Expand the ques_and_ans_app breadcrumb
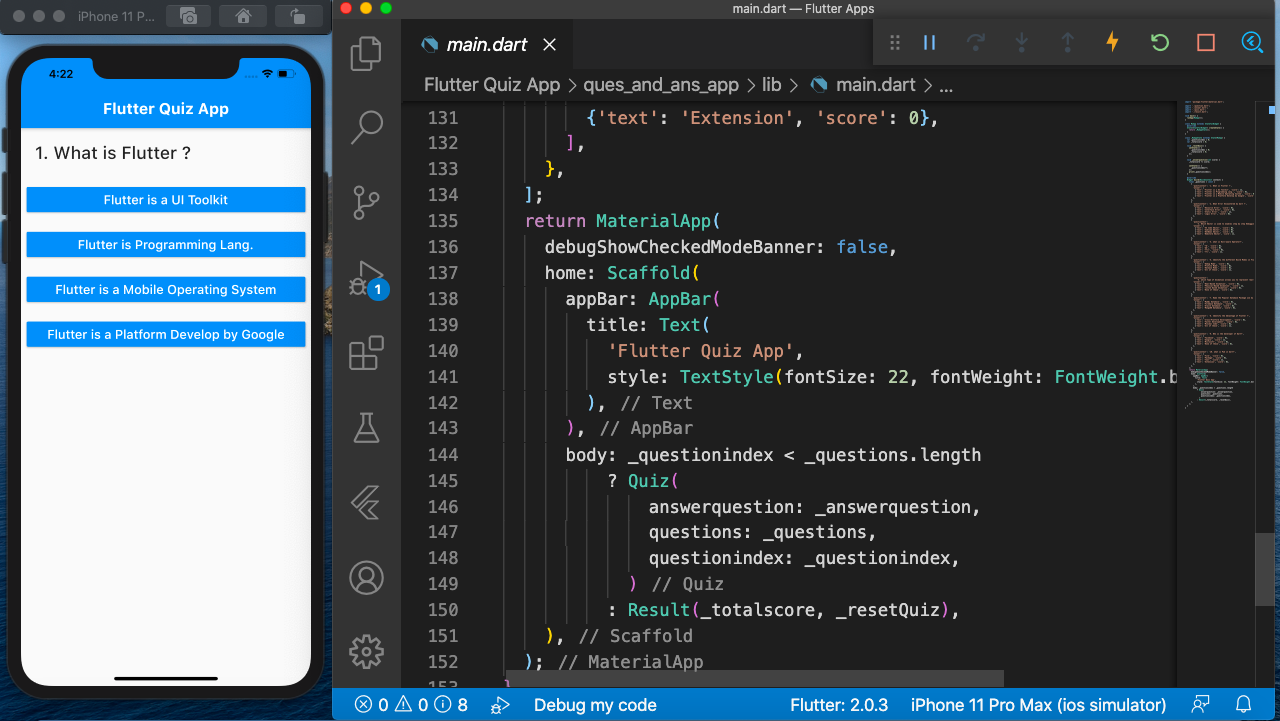The width and height of the screenshot is (1280, 721). (661, 85)
